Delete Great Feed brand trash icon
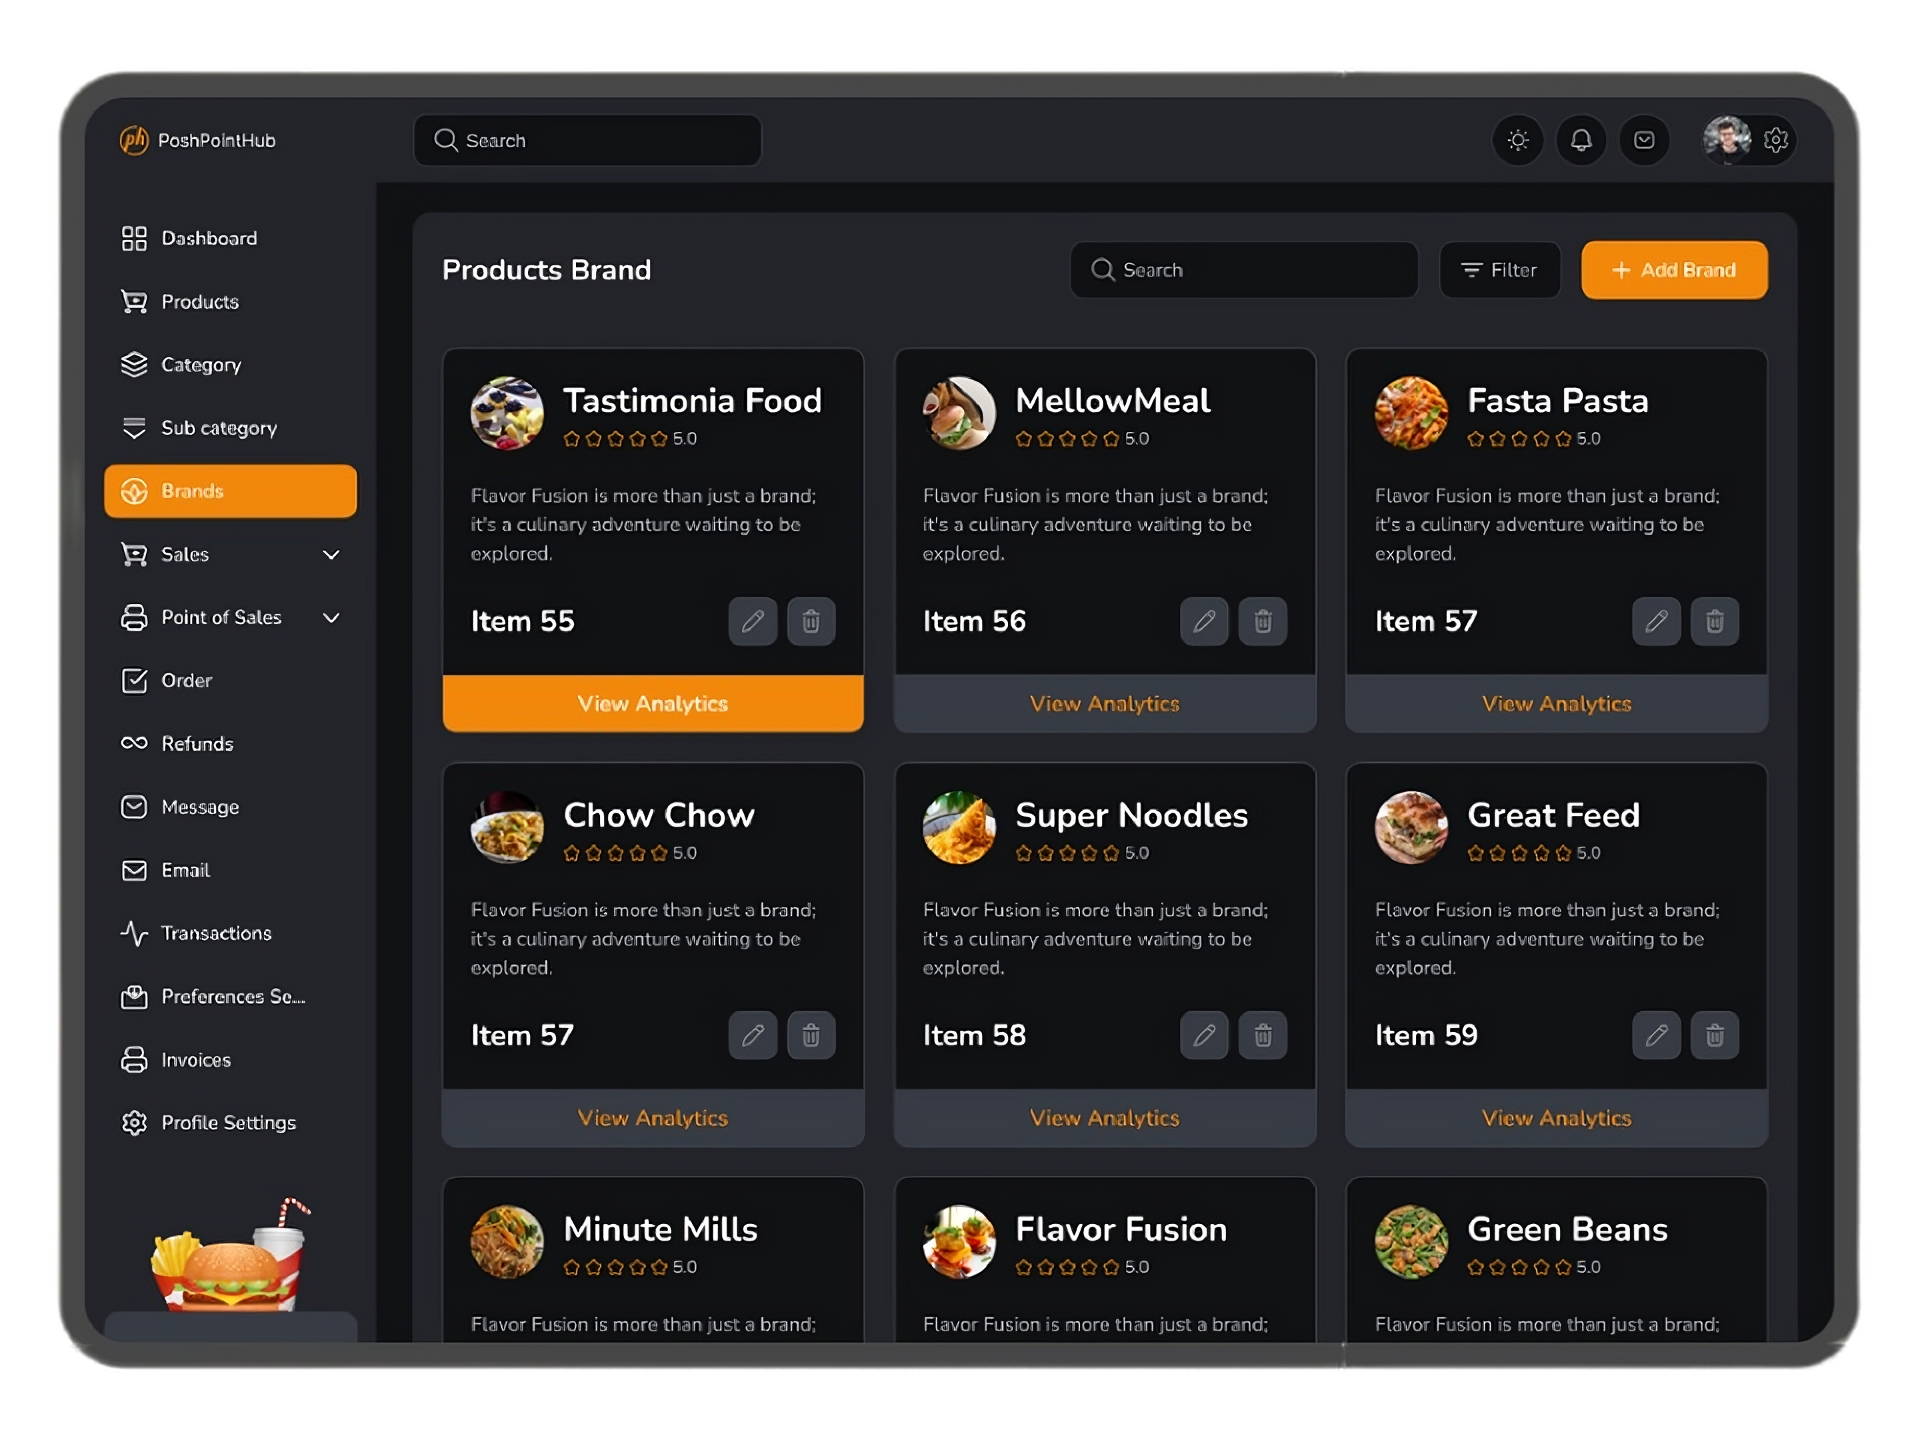Image resolution: width=1920 pixels, height=1440 pixels. [1714, 1035]
